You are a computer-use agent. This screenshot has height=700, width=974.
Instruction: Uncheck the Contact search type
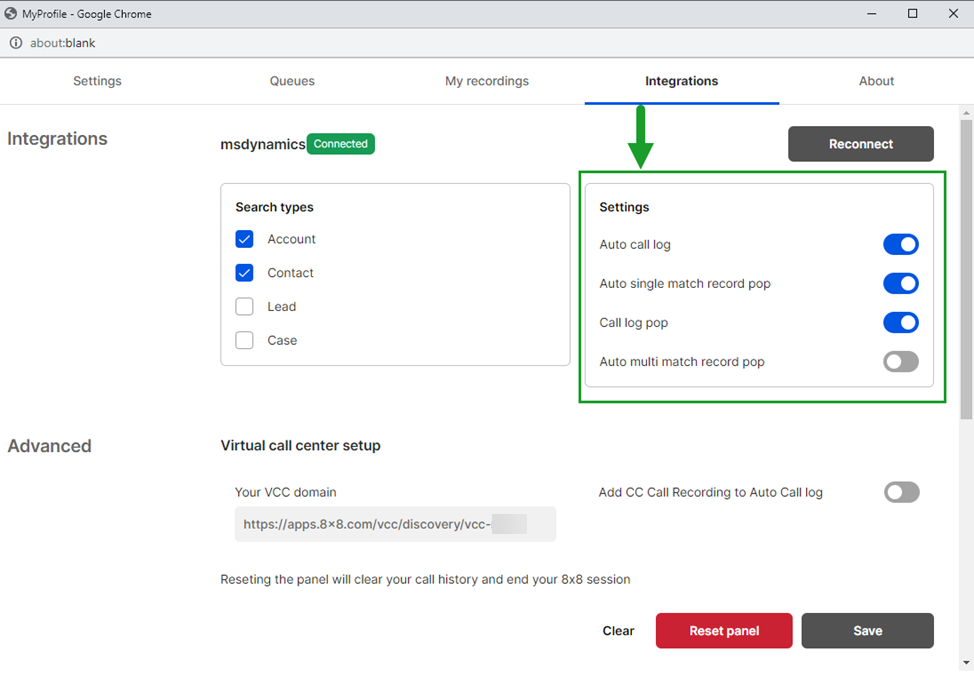(244, 273)
